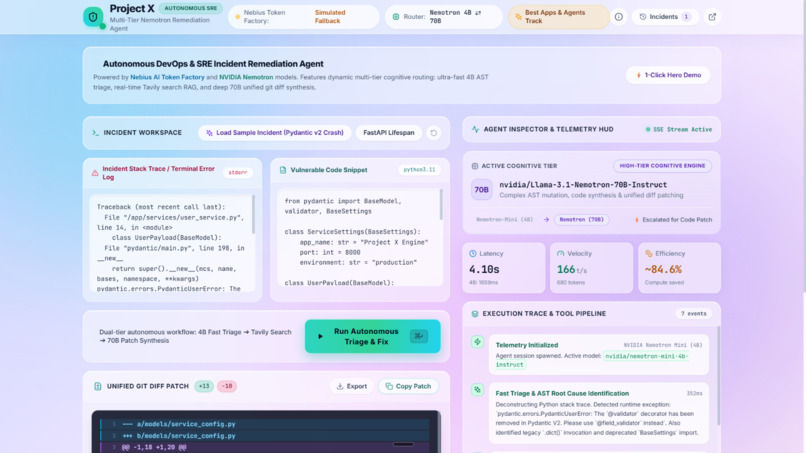The height and width of the screenshot is (453, 806).
Task: Select the Nemotron (70B) tier pill
Action: [581, 220]
